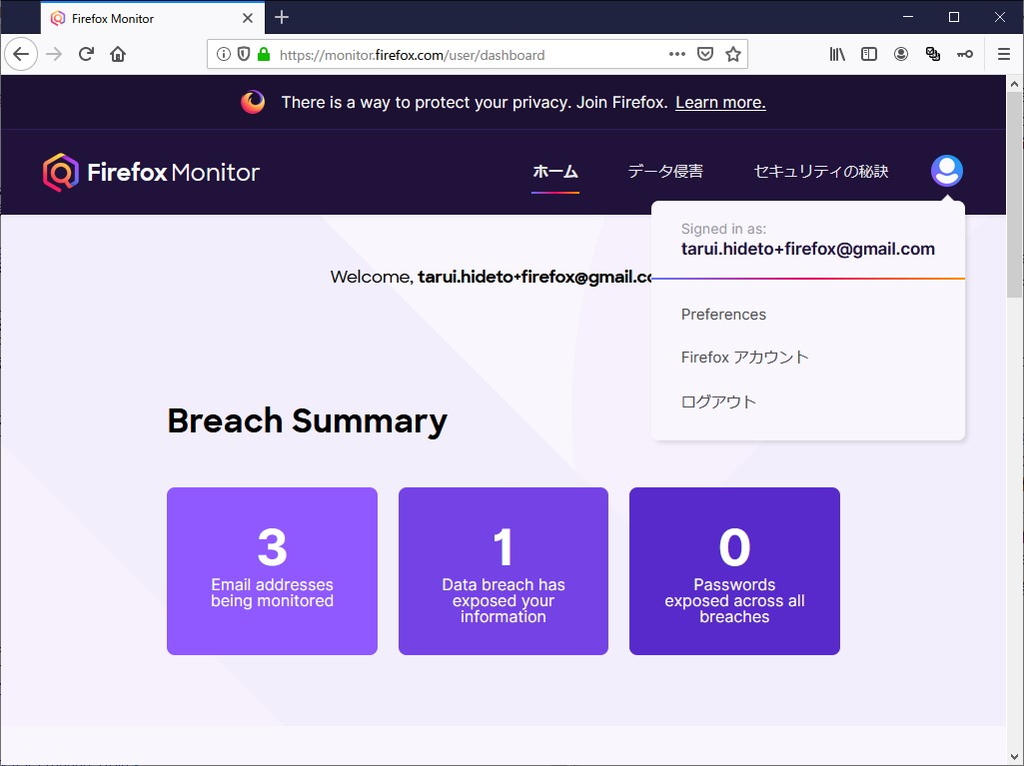This screenshot has width=1024, height=766.
Task: Open the hamburger application menu
Action: (1003, 54)
